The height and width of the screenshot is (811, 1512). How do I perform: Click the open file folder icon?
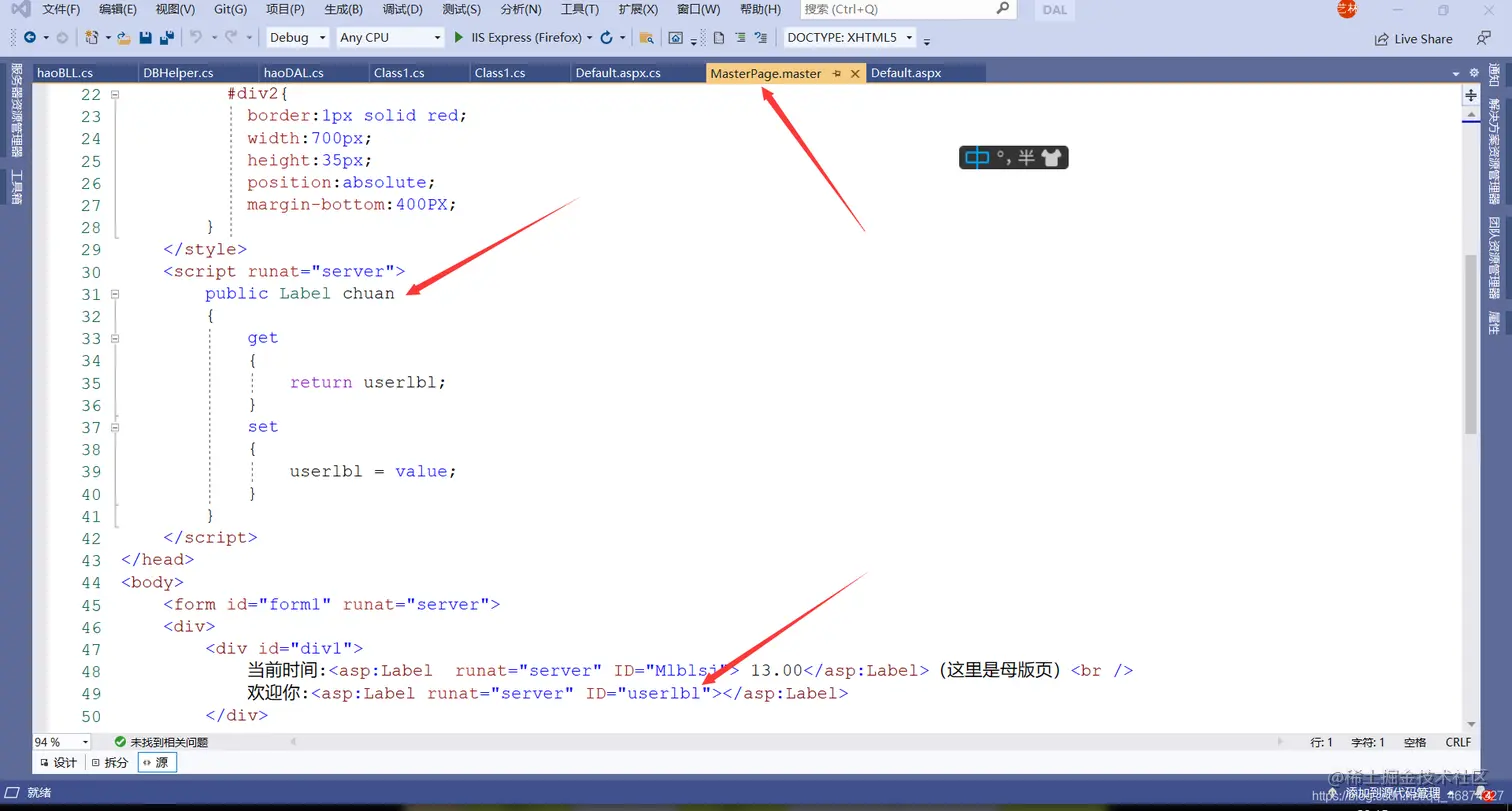124,38
